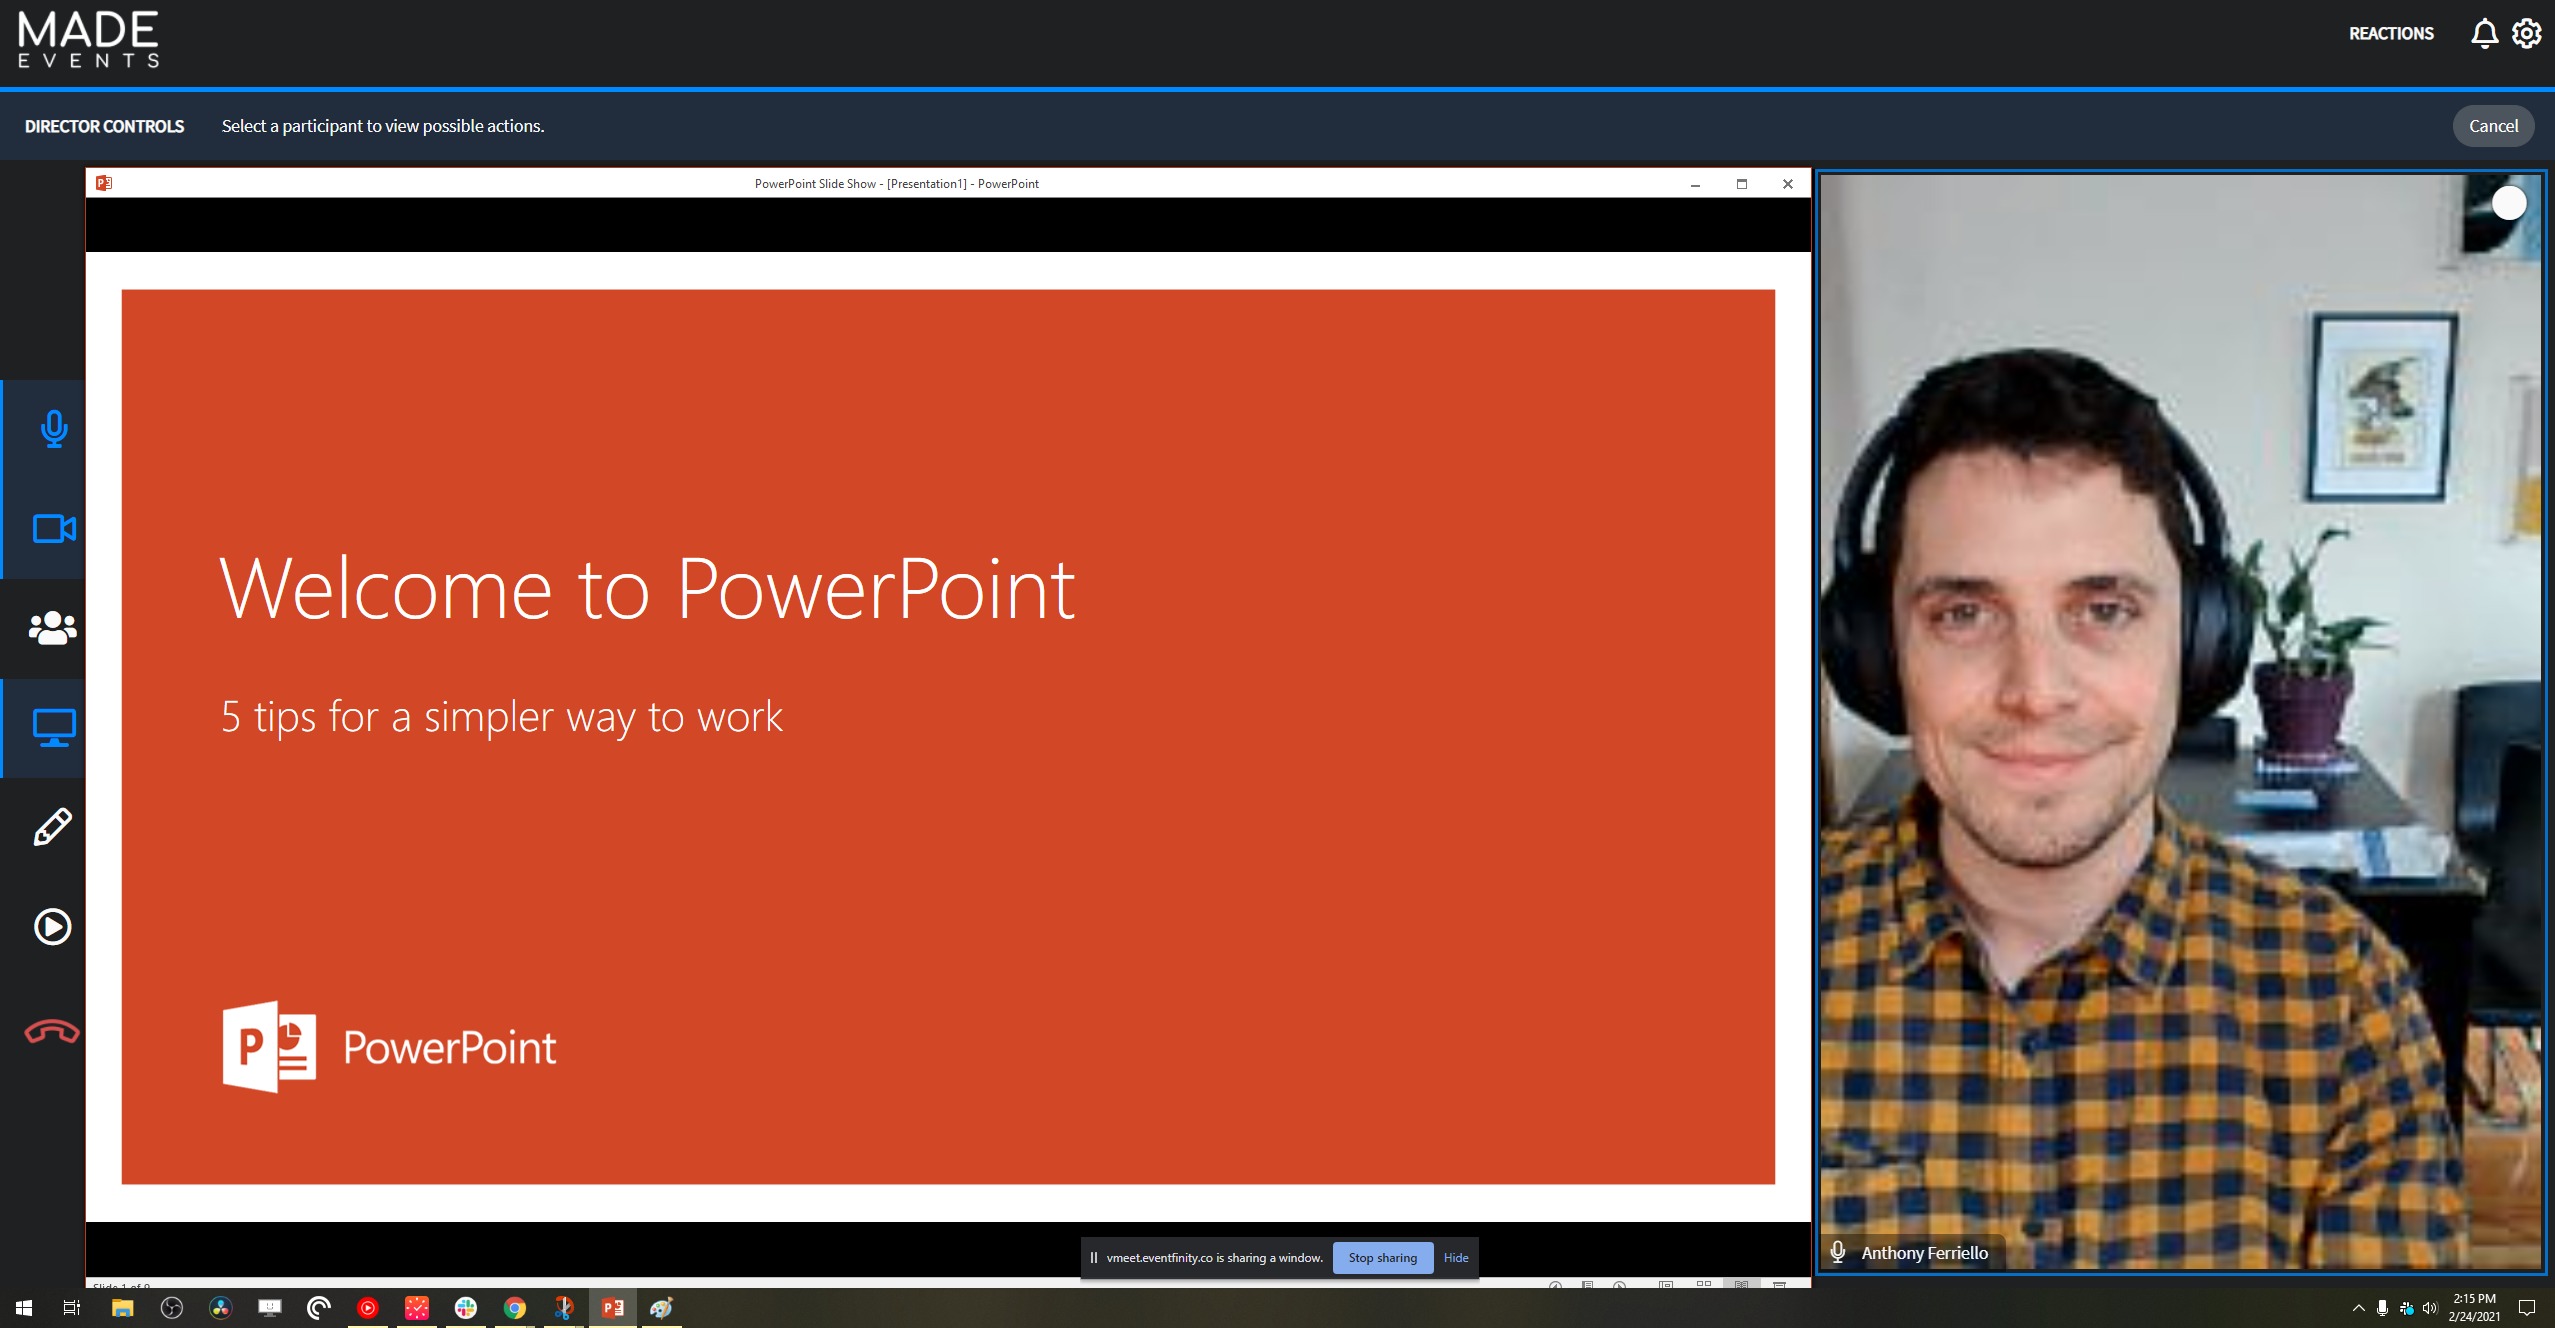2555x1328 pixels.
Task: Click the tray microphone icon
Action: click(x=2382, y=1307)
